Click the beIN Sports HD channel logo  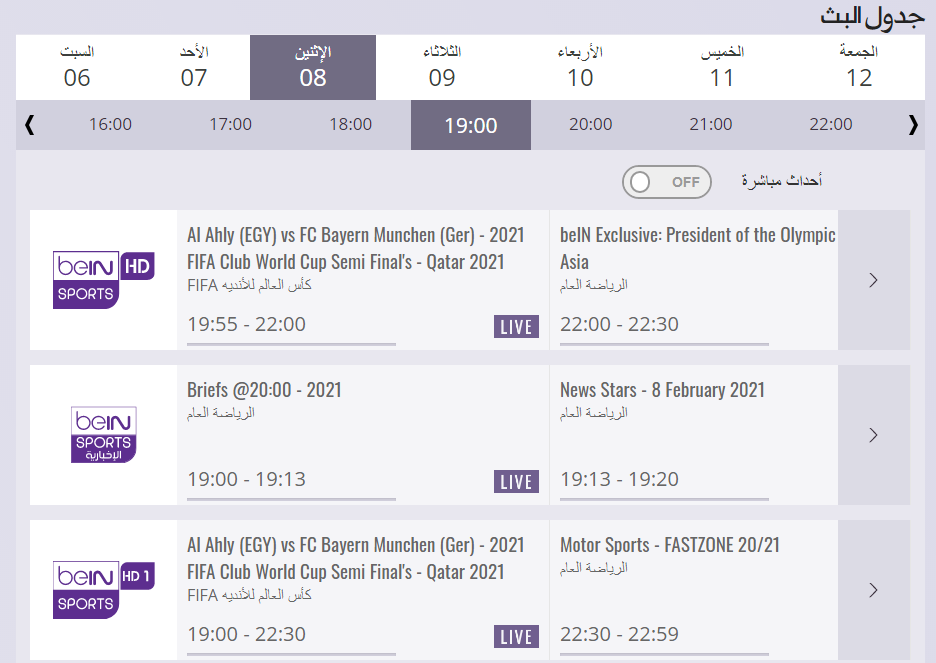(x=103, y=280)
